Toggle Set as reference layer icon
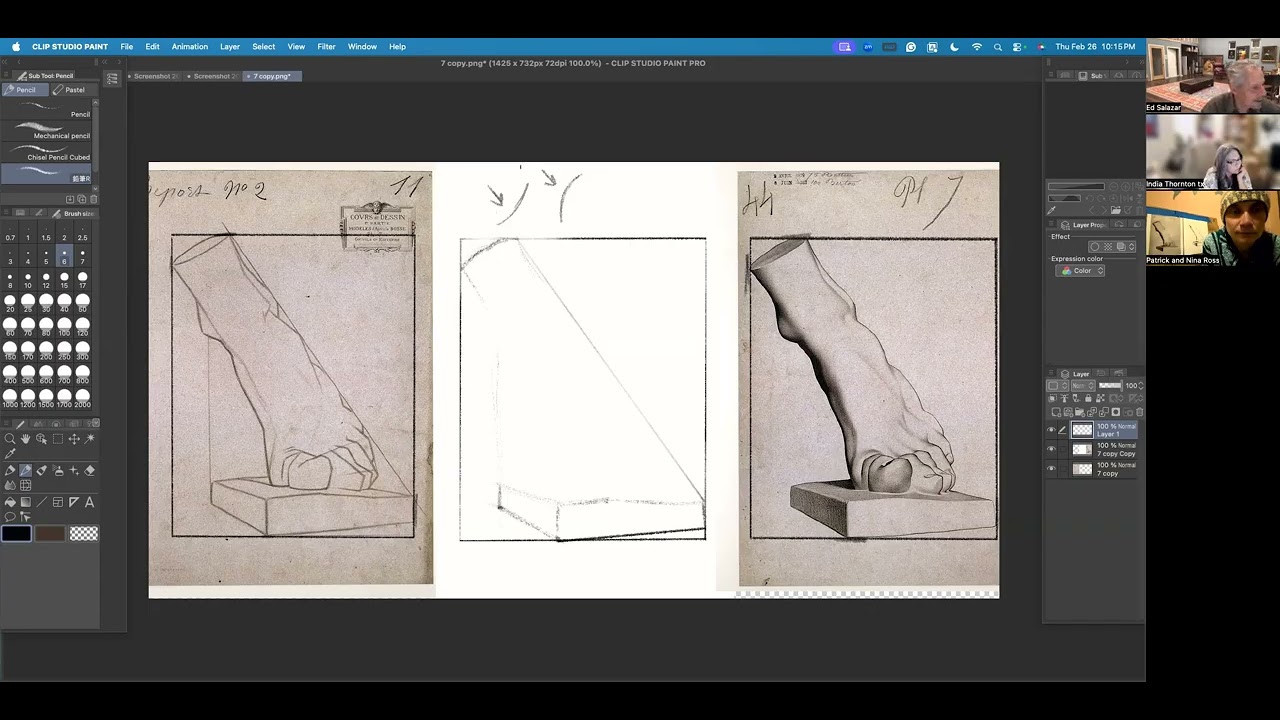The height and width of the screenshot is (720, 1280). click(x=1064, y=398)
